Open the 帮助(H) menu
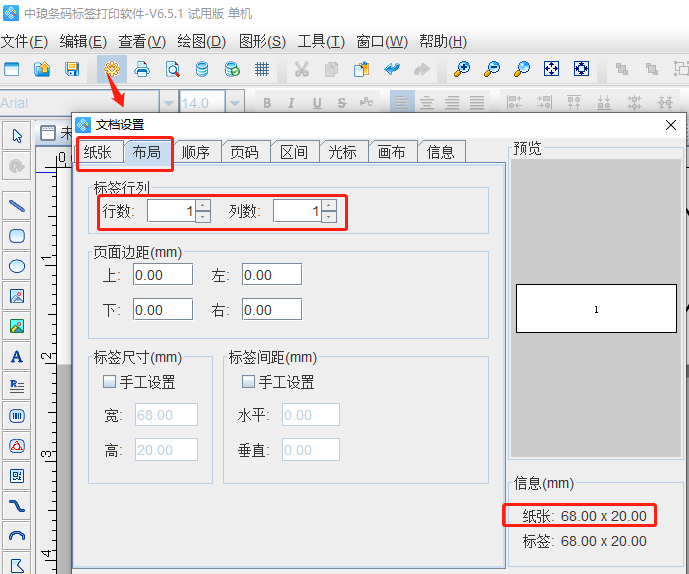Screen dimensions: 689x574 [443, 42]
